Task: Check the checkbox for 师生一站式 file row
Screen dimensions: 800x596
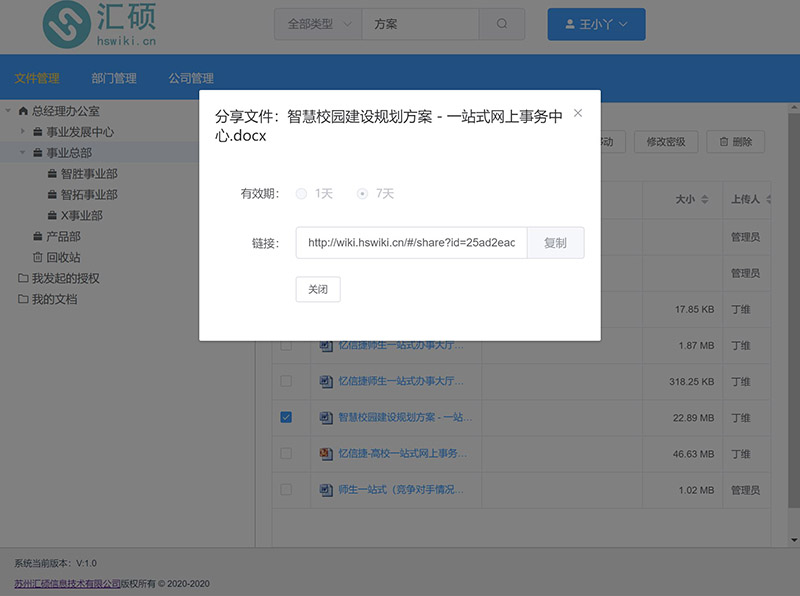Action: tap(286, 489)
